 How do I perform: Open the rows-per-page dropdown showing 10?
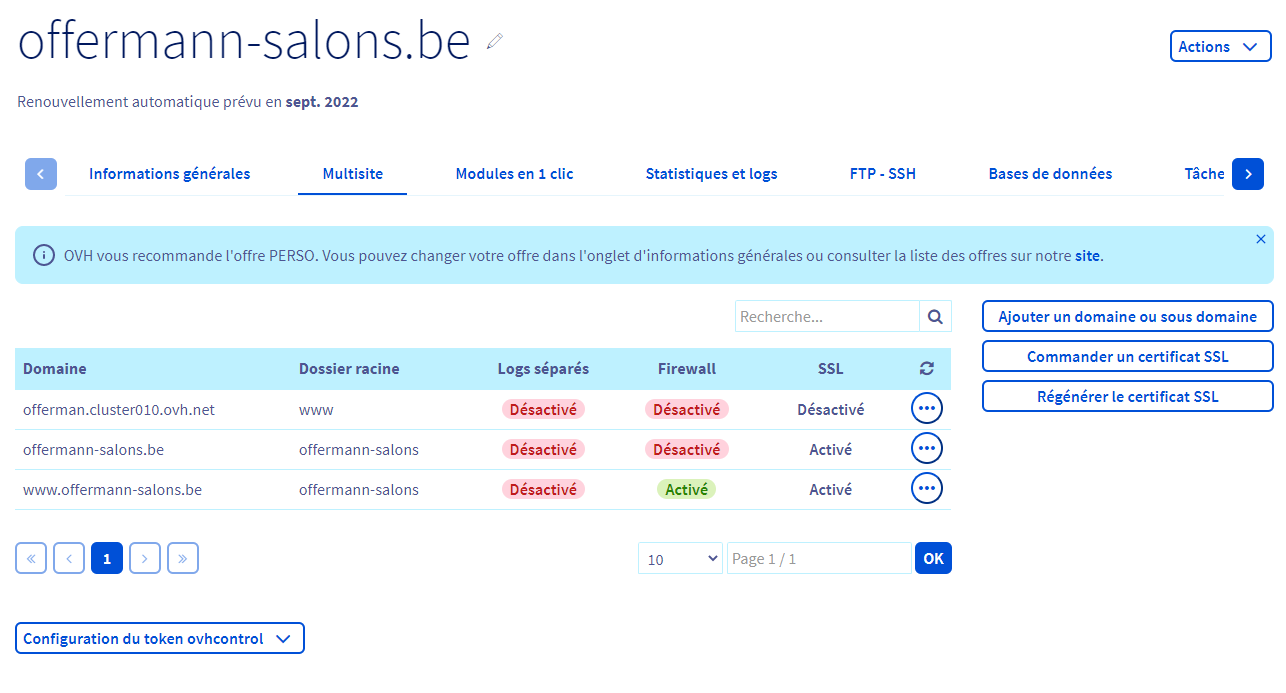[x=680, y=559]
